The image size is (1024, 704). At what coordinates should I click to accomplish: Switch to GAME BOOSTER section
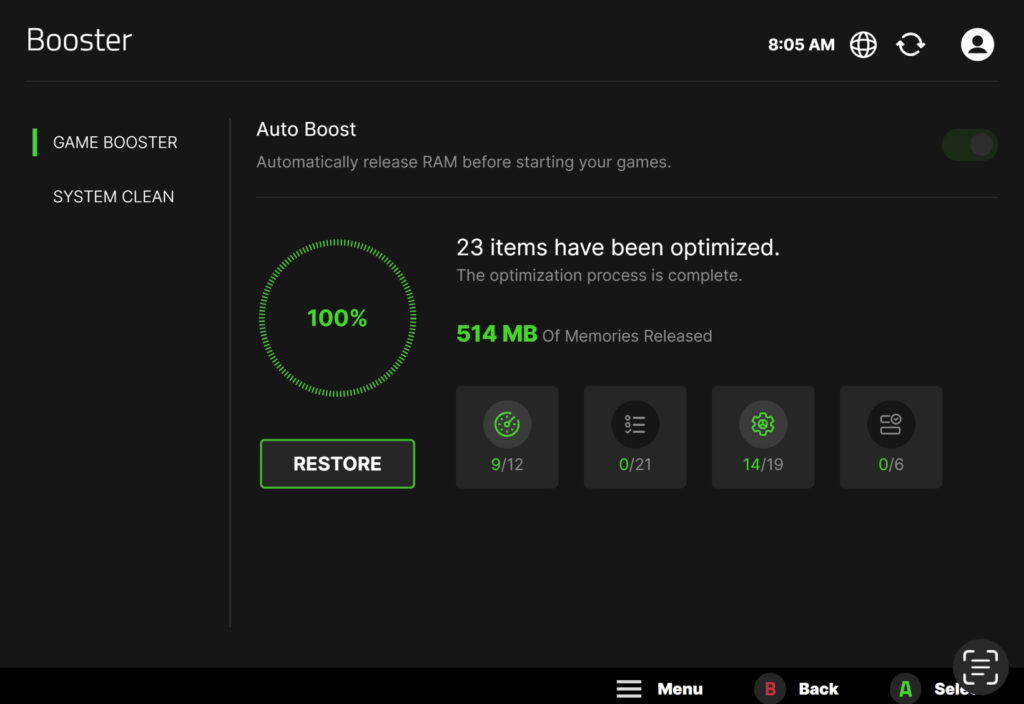(x=115, y=142)
